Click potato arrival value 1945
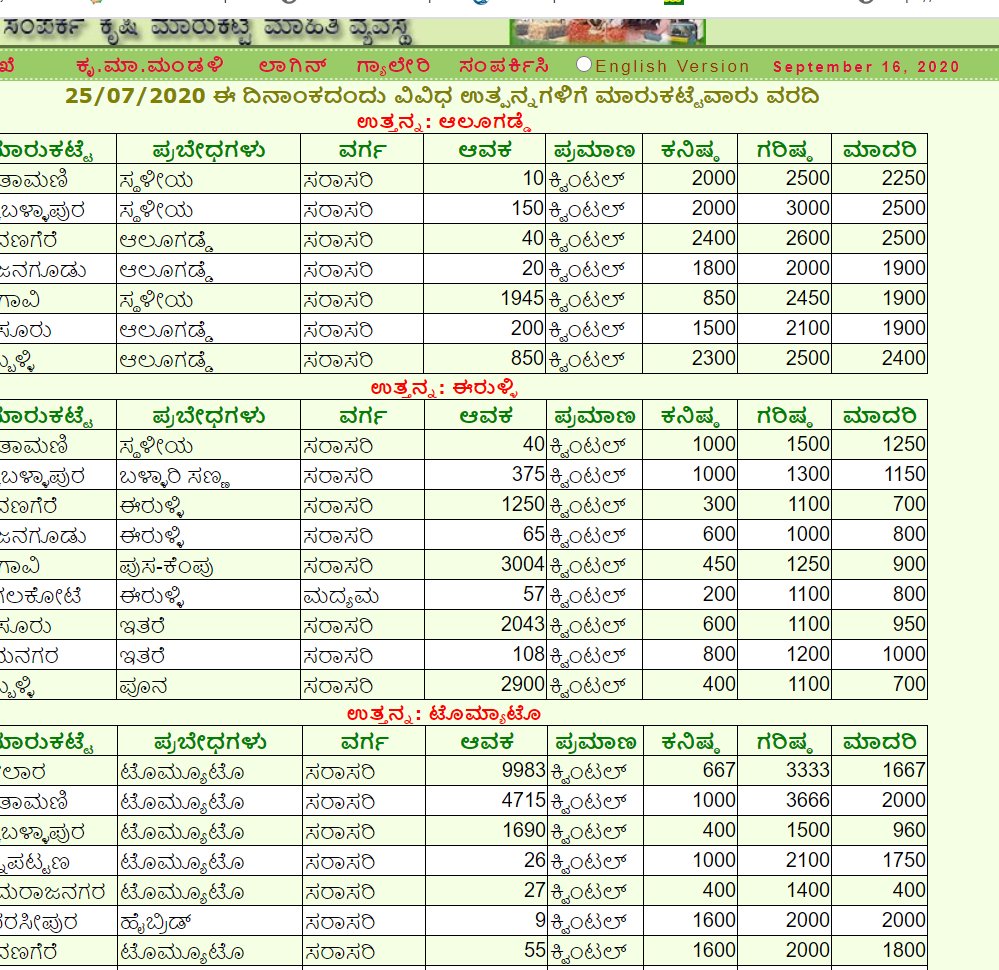This screenshot has width=999, height=970. click(522, 298)
